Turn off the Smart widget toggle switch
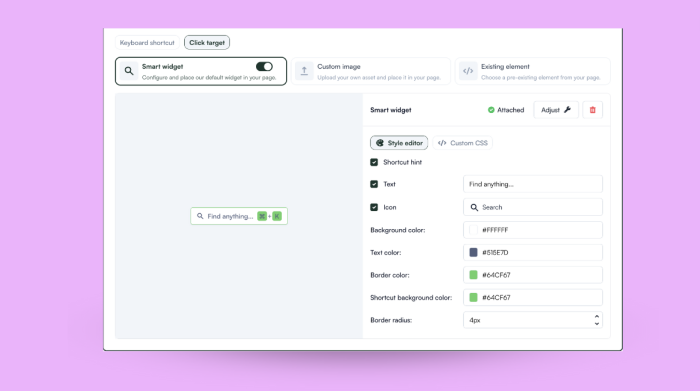 click(x=264, y=67)
